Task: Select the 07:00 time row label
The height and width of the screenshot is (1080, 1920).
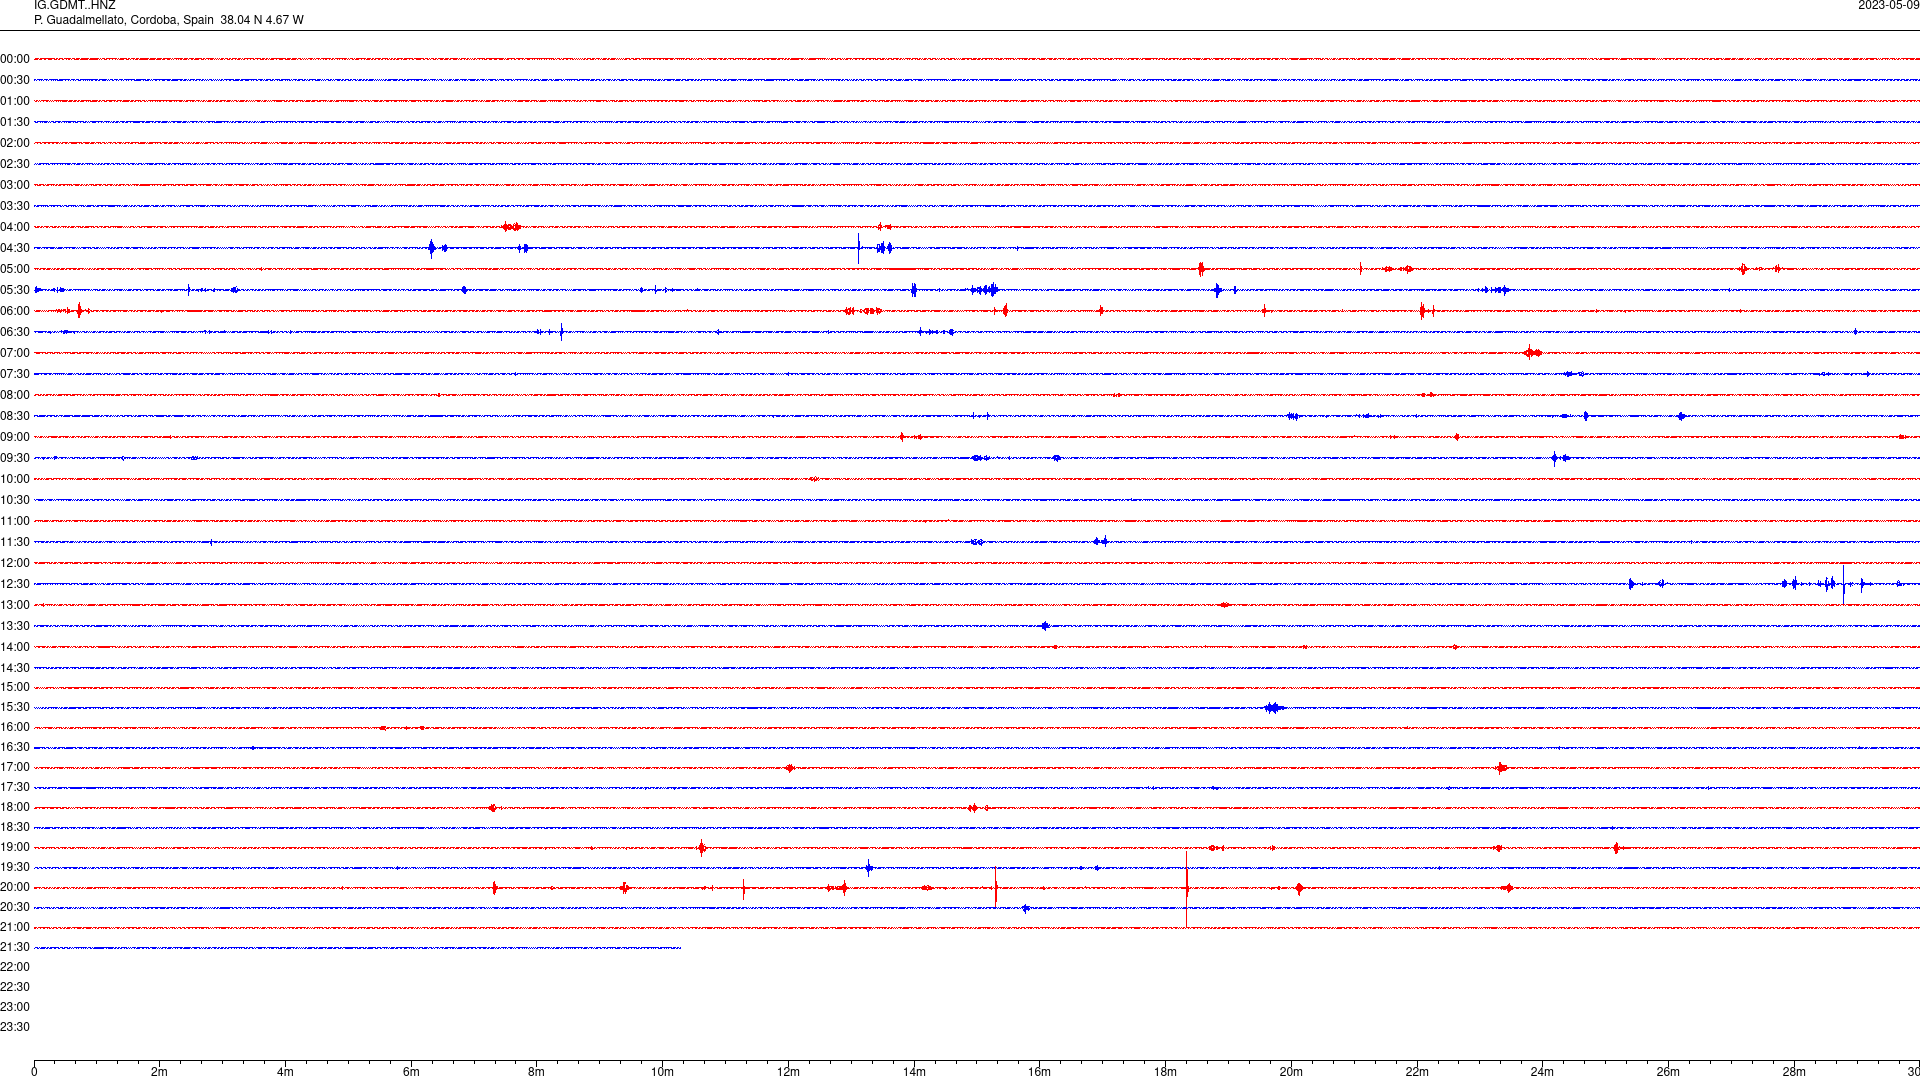Action: click(x=15, y=353)
